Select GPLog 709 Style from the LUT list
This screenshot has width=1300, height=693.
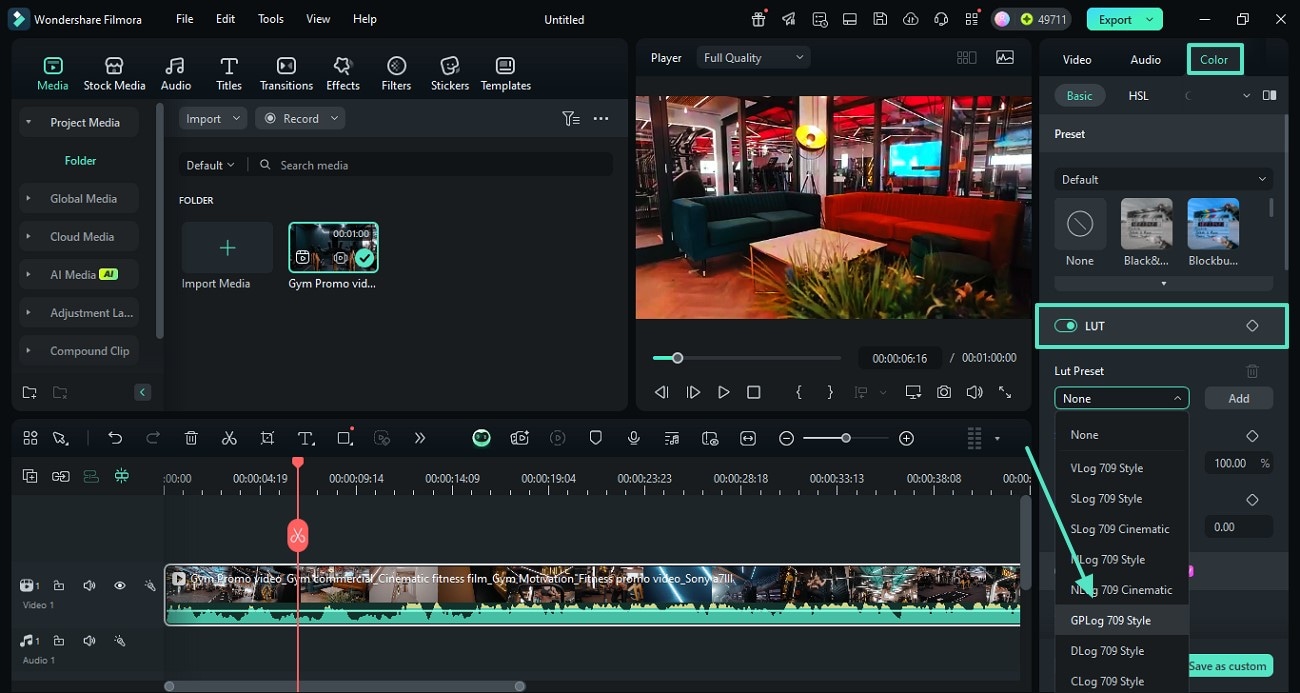pyautogui.click(x=1121, y=620)
